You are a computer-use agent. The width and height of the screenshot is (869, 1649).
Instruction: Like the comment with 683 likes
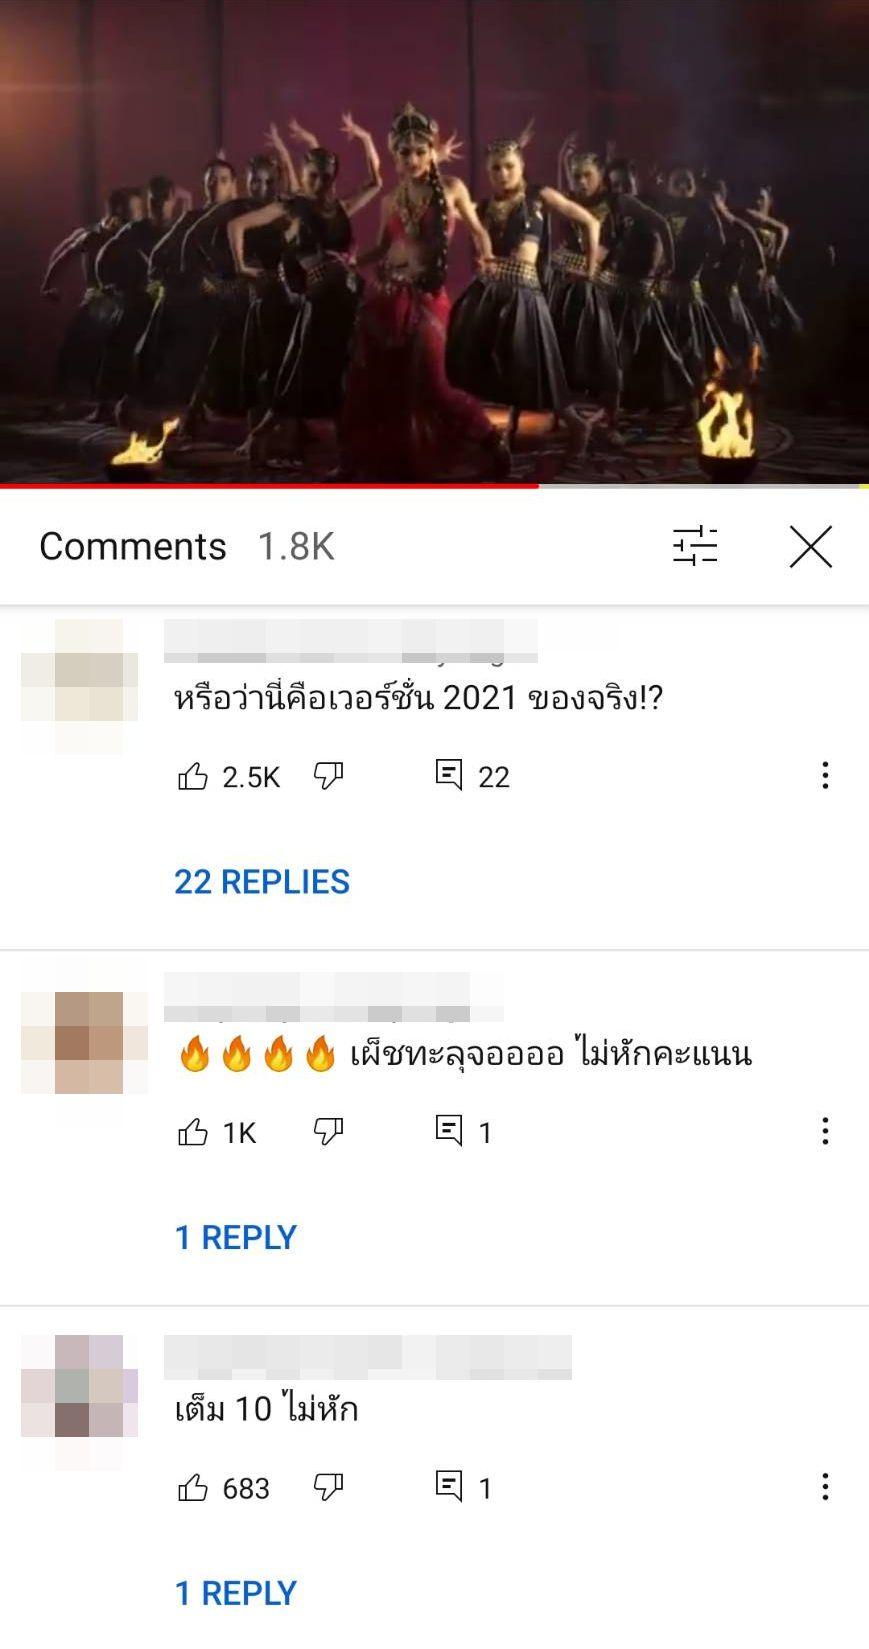pos(193,1488)
